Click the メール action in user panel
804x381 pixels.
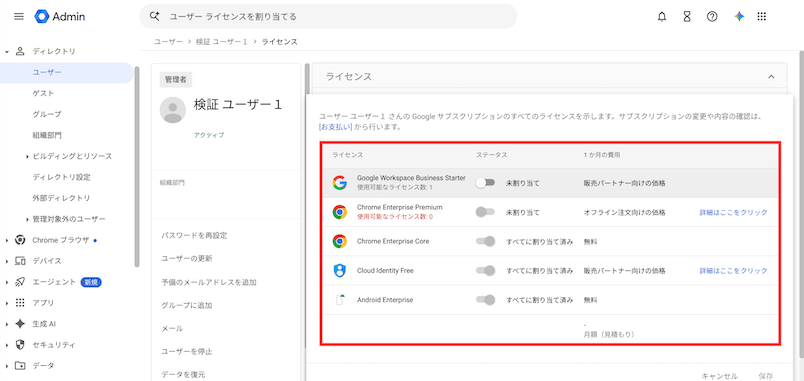[172, 328]
